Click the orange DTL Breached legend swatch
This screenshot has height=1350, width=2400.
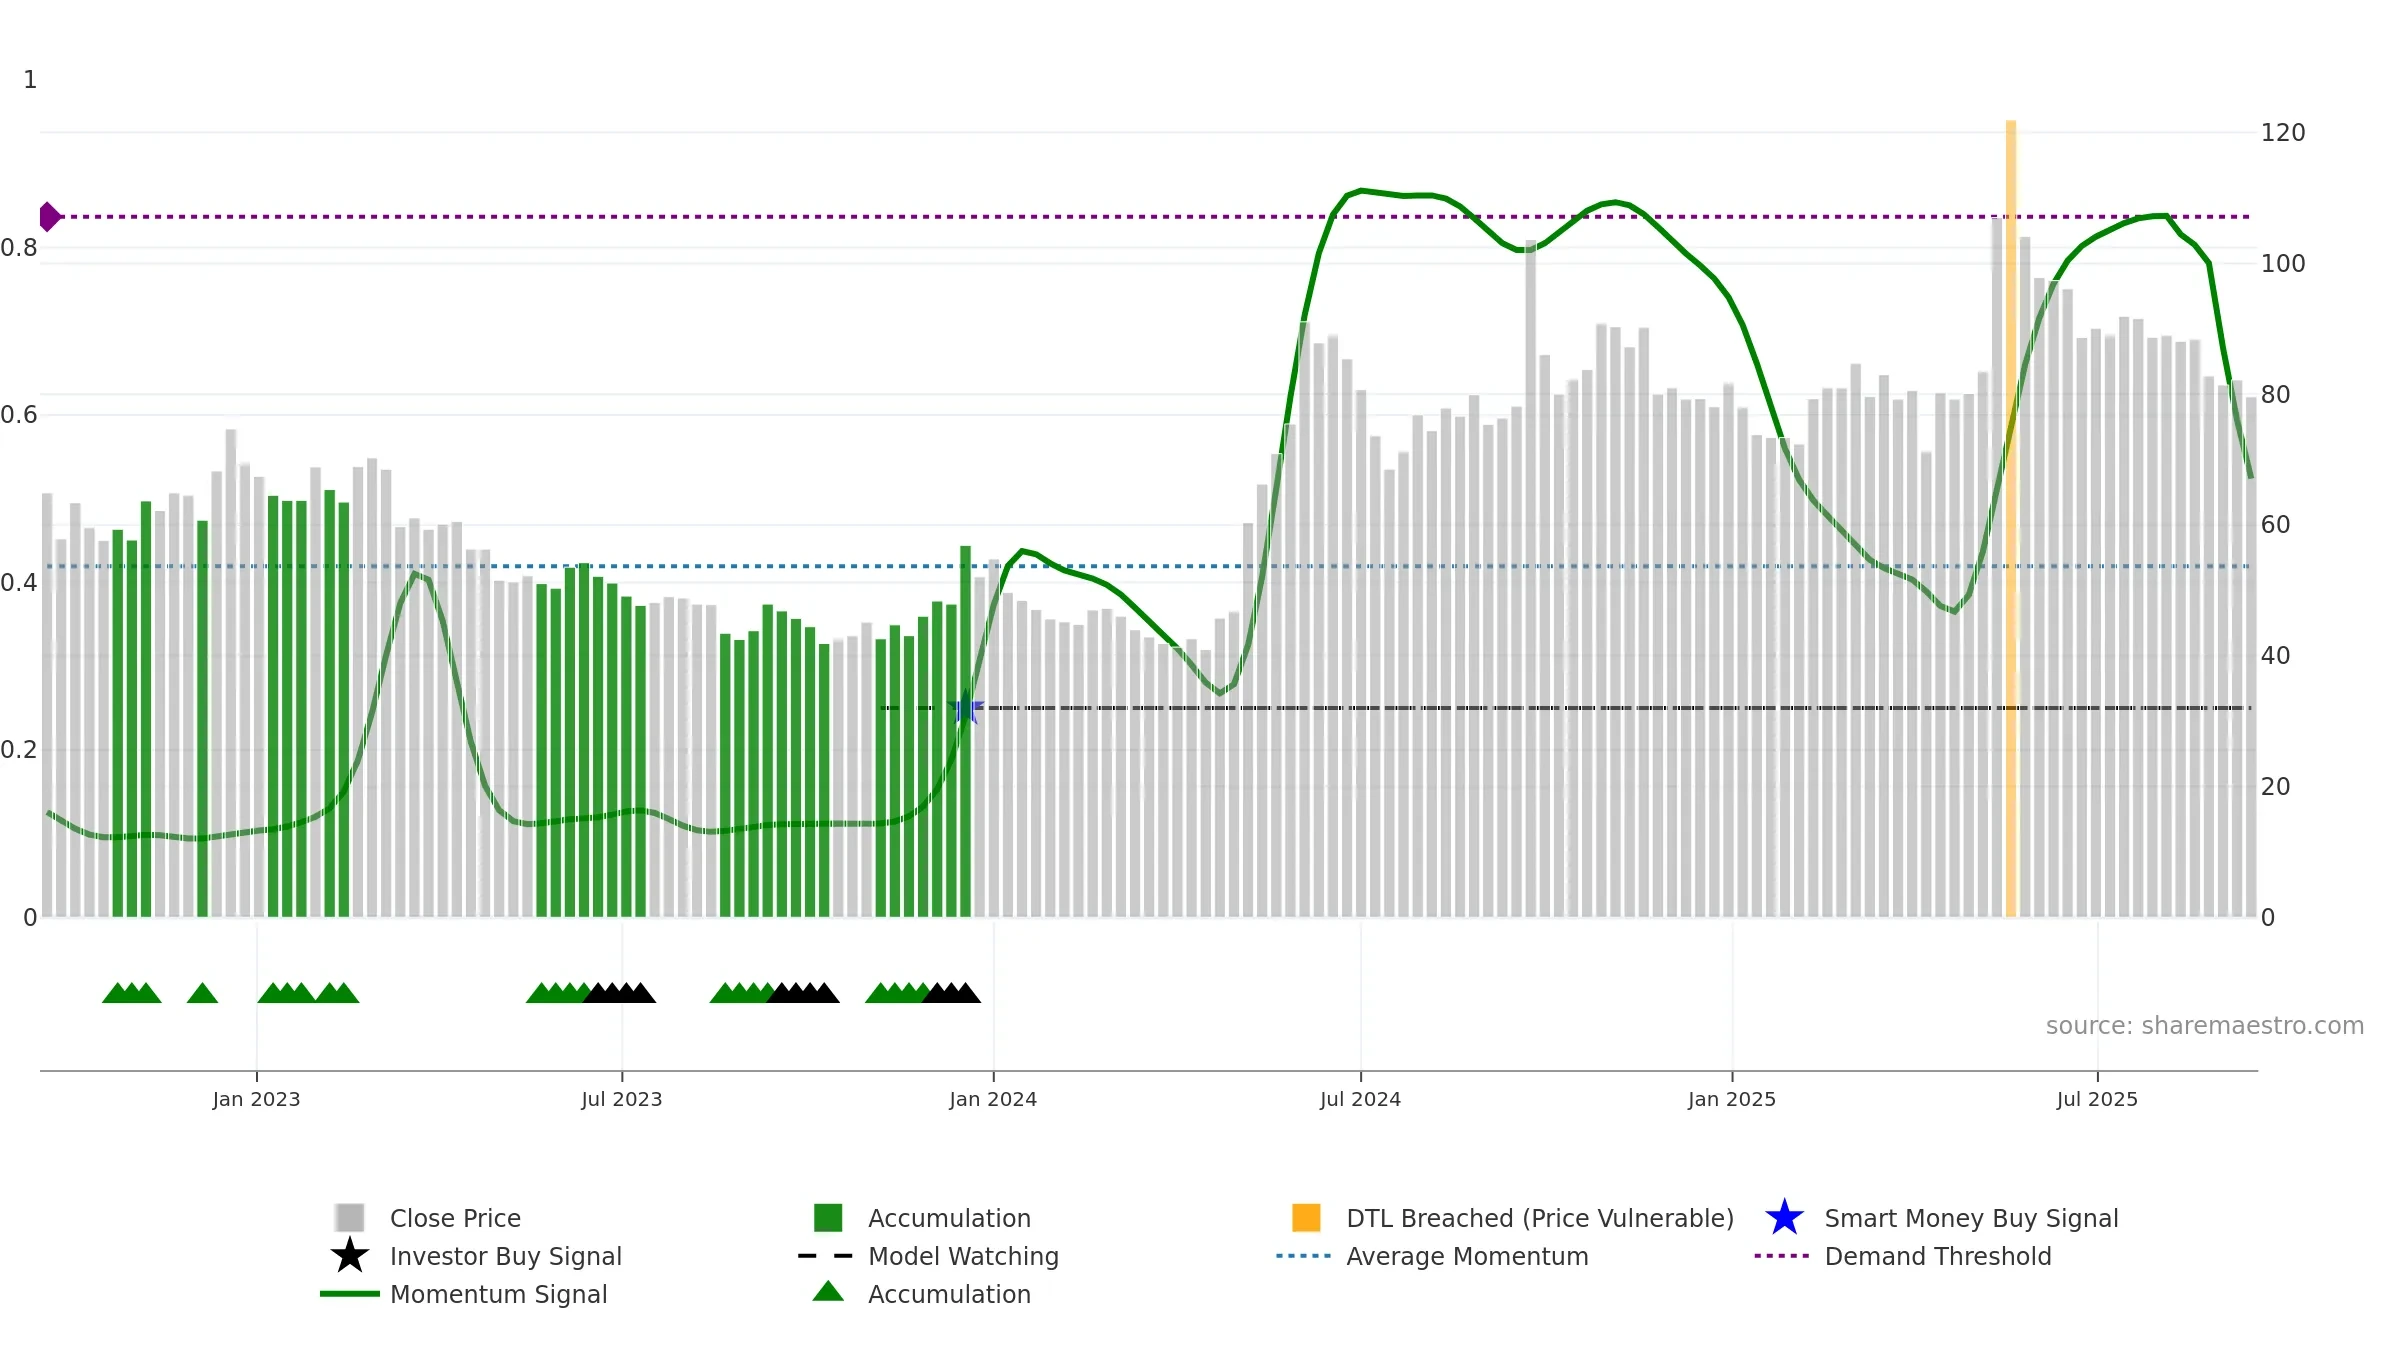point(1306,1217)
